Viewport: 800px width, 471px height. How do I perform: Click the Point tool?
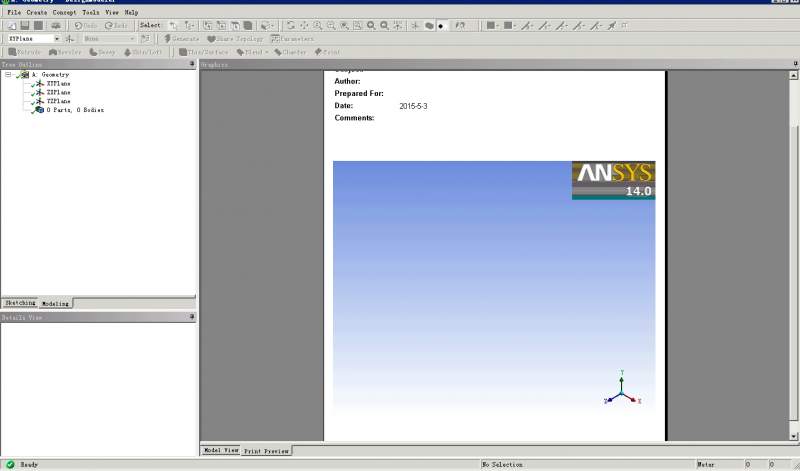pyautogui.click(x=327, y=52)
